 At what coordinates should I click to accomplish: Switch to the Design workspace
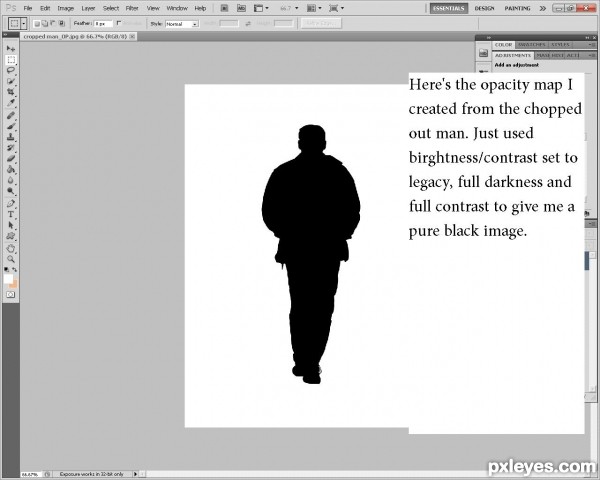point(484,8)
